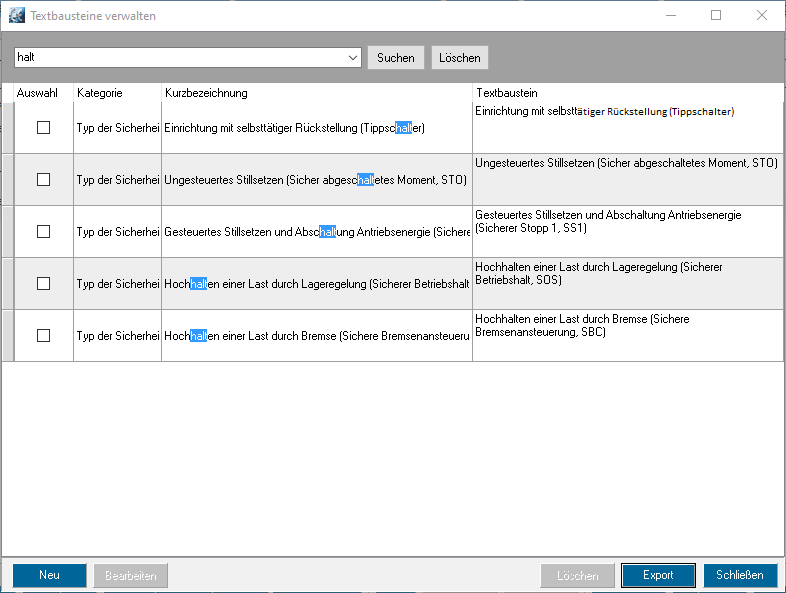Sort by the Kurzbezeichnung column header
786x593 pixels.
315,93
